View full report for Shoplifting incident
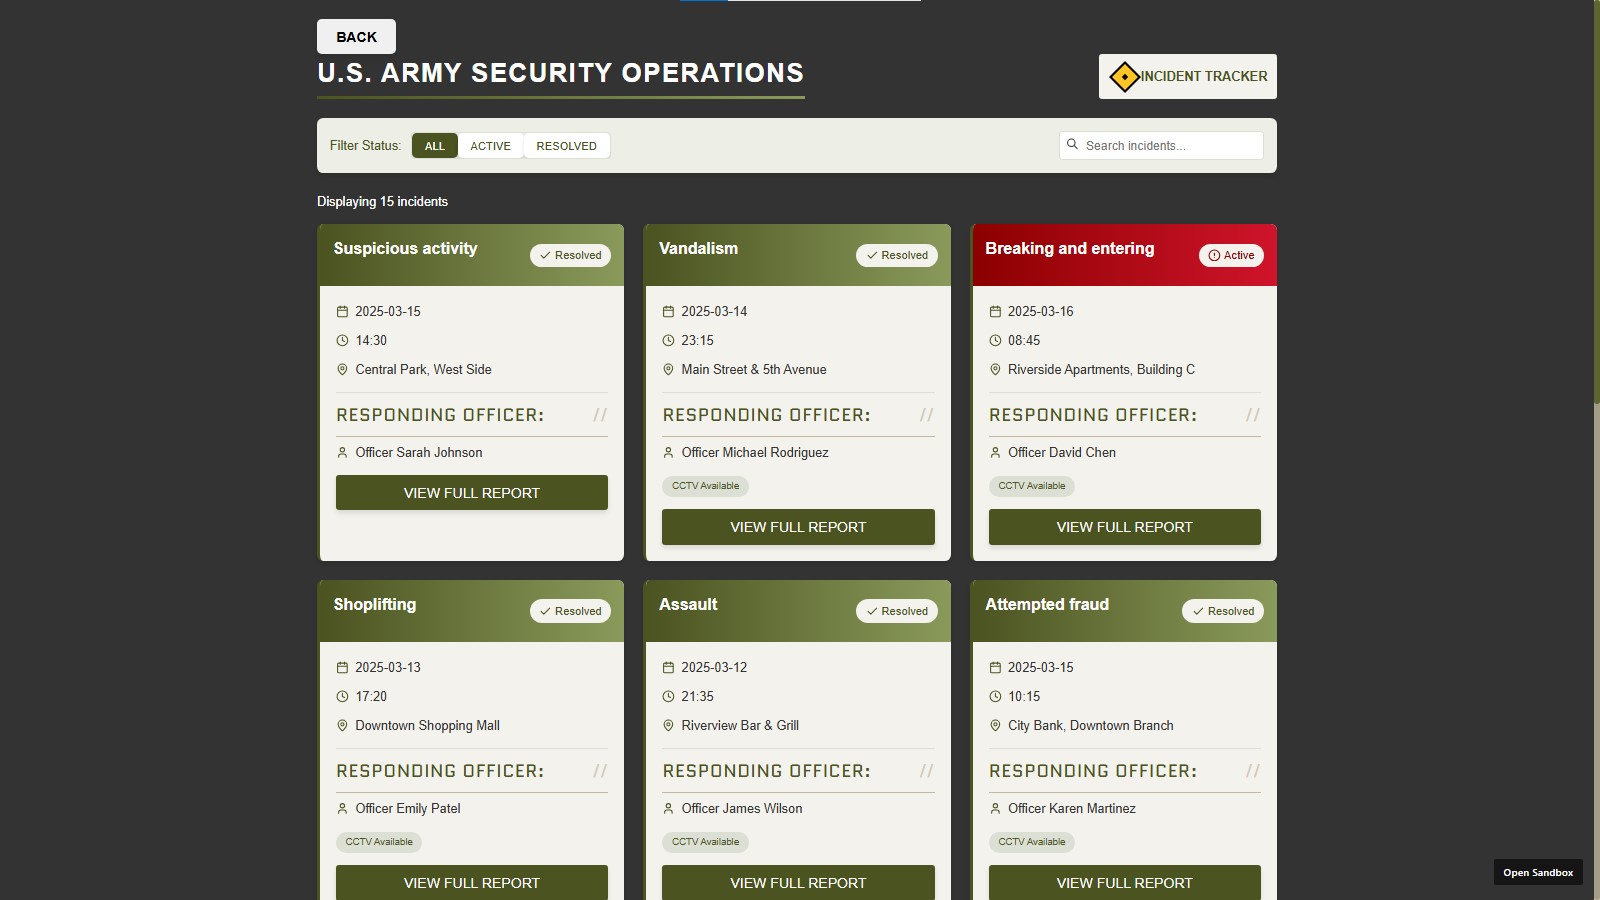 tap(472, 883)
